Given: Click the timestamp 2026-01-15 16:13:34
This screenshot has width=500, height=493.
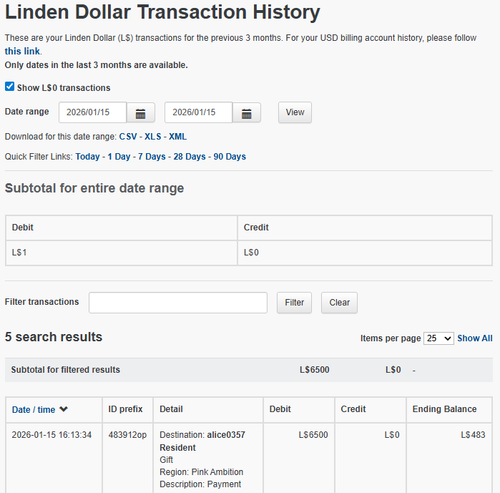Looking at the screenshot, I should pyautogui.click(x=52, y=435).
